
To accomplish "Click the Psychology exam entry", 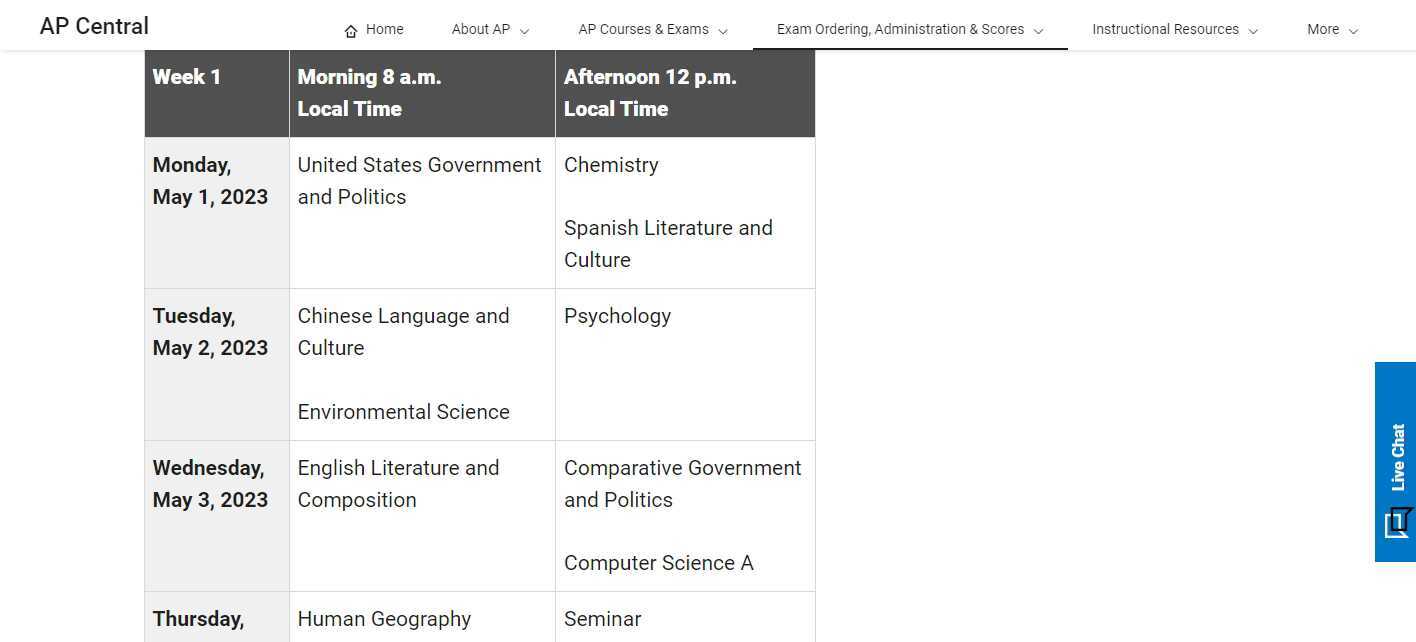I will (x=617, y=316).
